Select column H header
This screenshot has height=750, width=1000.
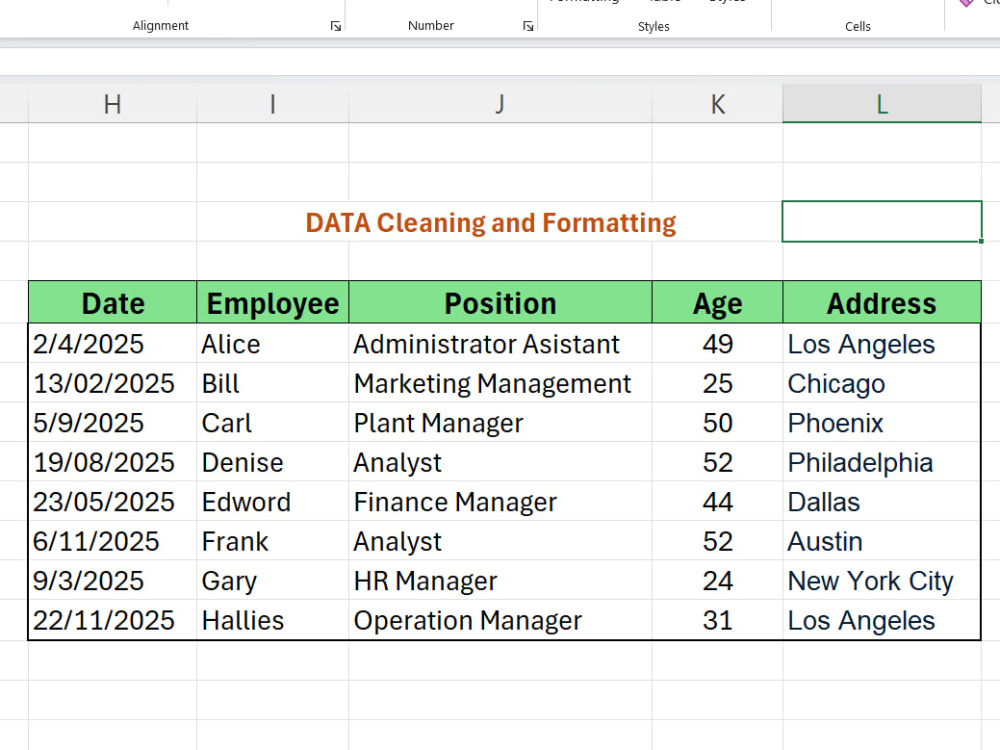click(112, 104)
